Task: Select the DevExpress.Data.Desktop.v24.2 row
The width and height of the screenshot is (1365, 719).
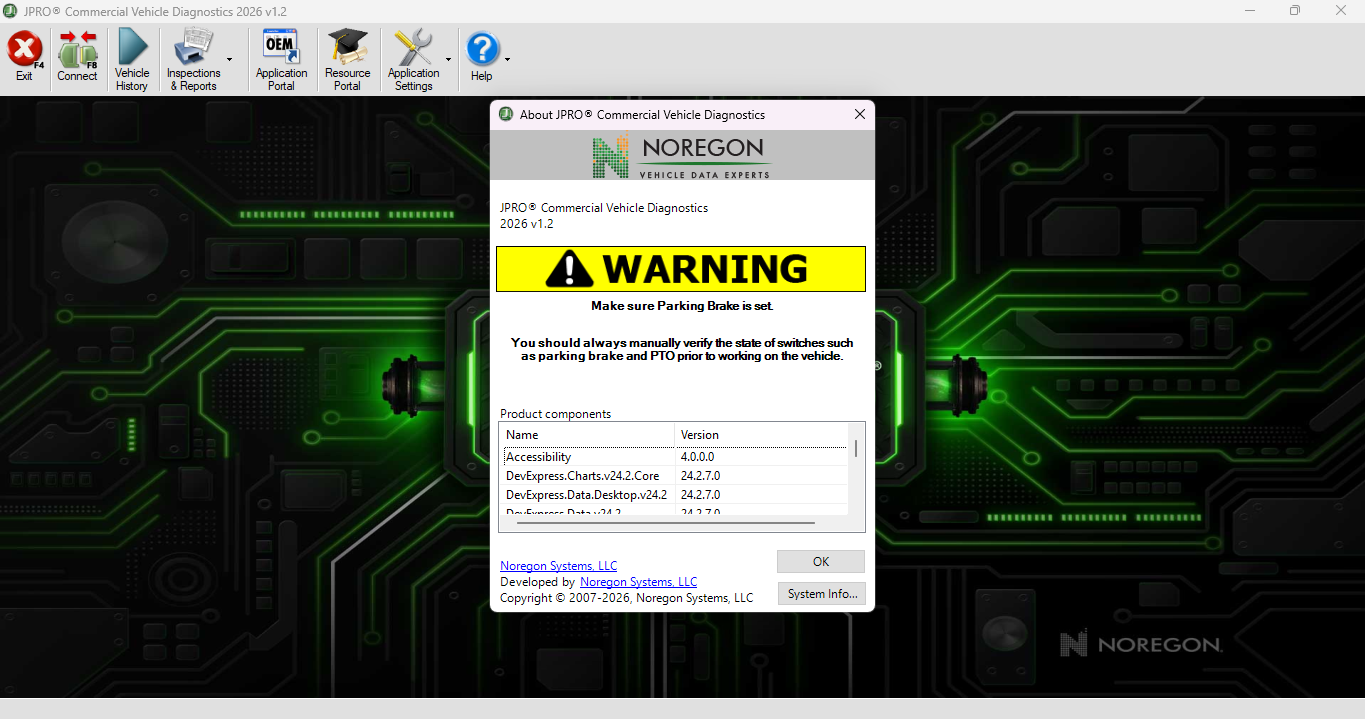Action: pos(674,495)
